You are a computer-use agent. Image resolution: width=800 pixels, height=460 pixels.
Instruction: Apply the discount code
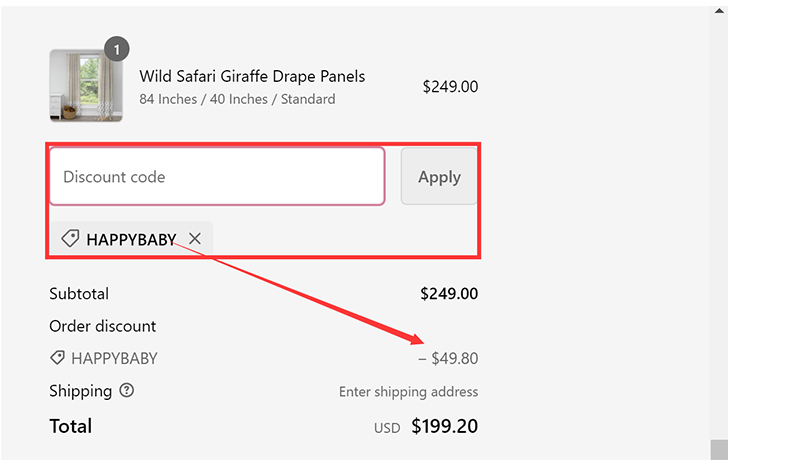[x=439, y=177]
